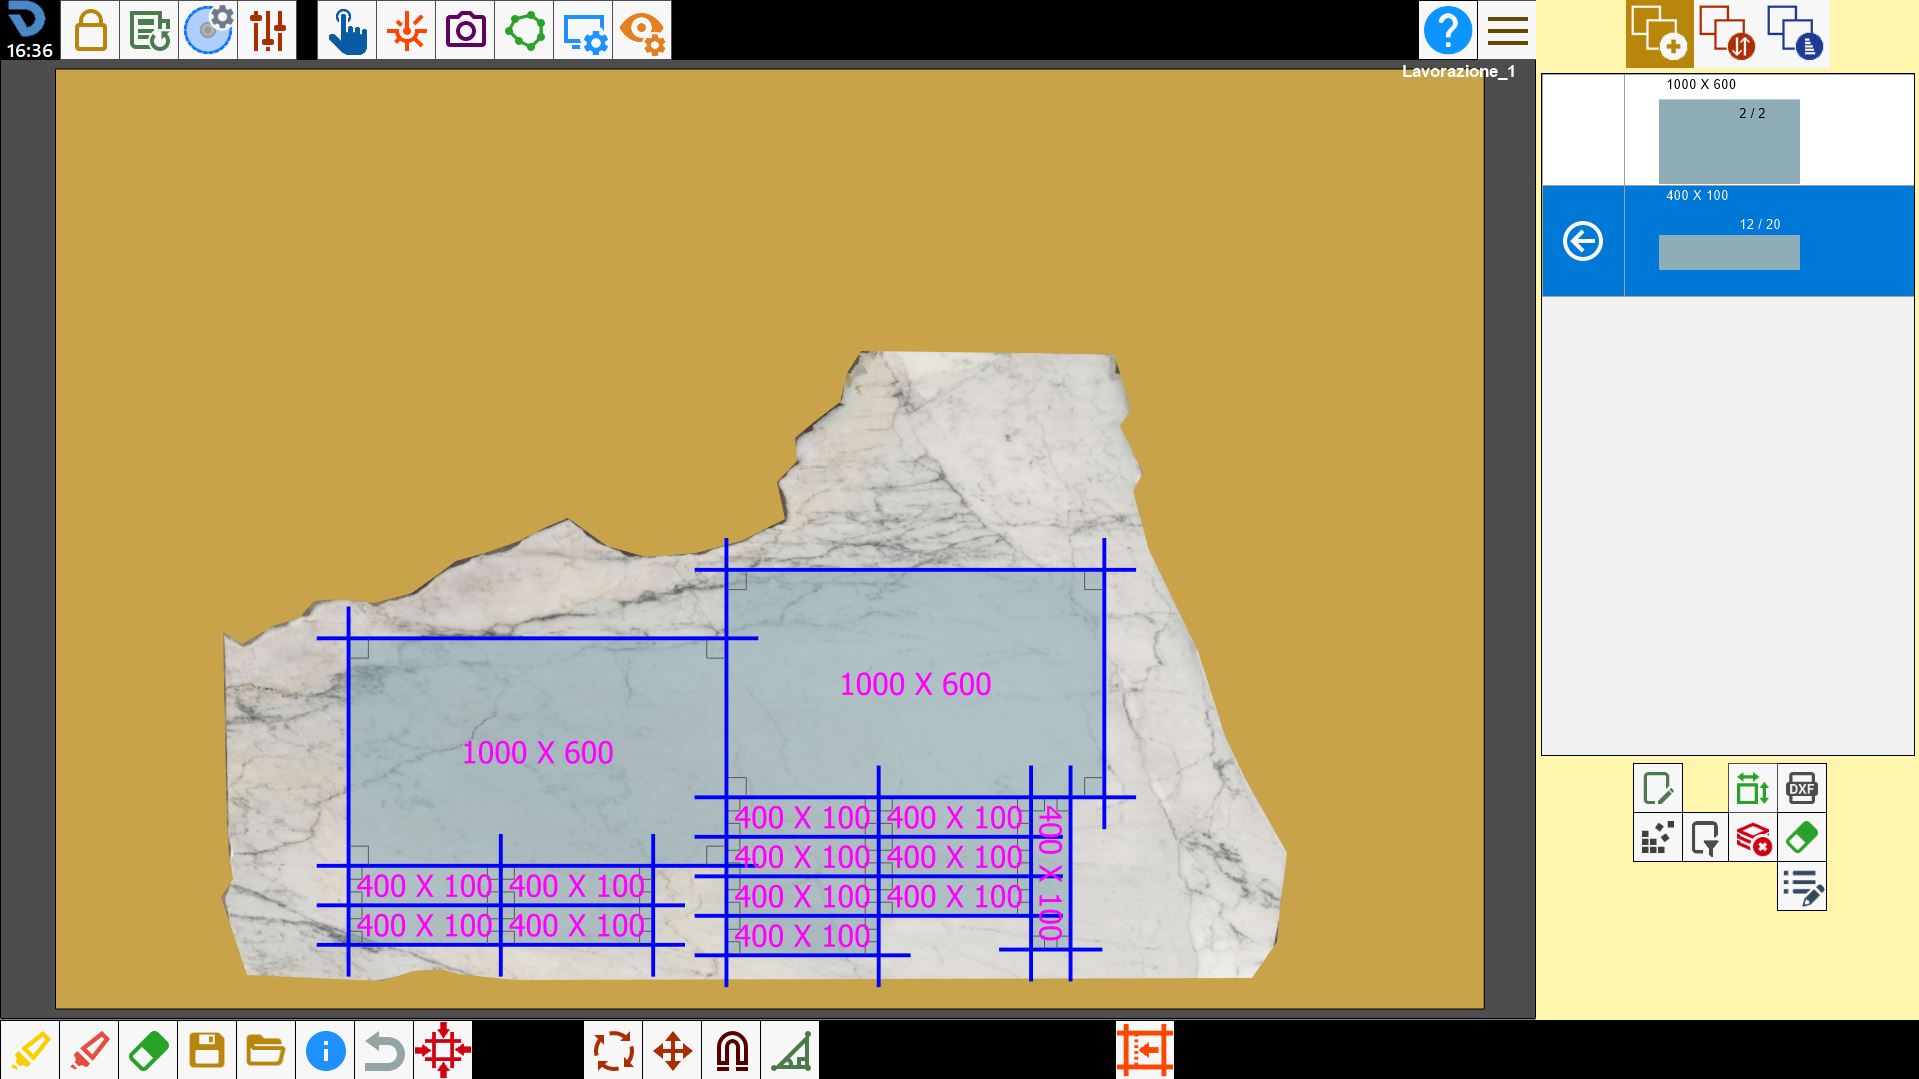Click the padlock lock icon
The image size is (1919, 1079).
[90, 30]
